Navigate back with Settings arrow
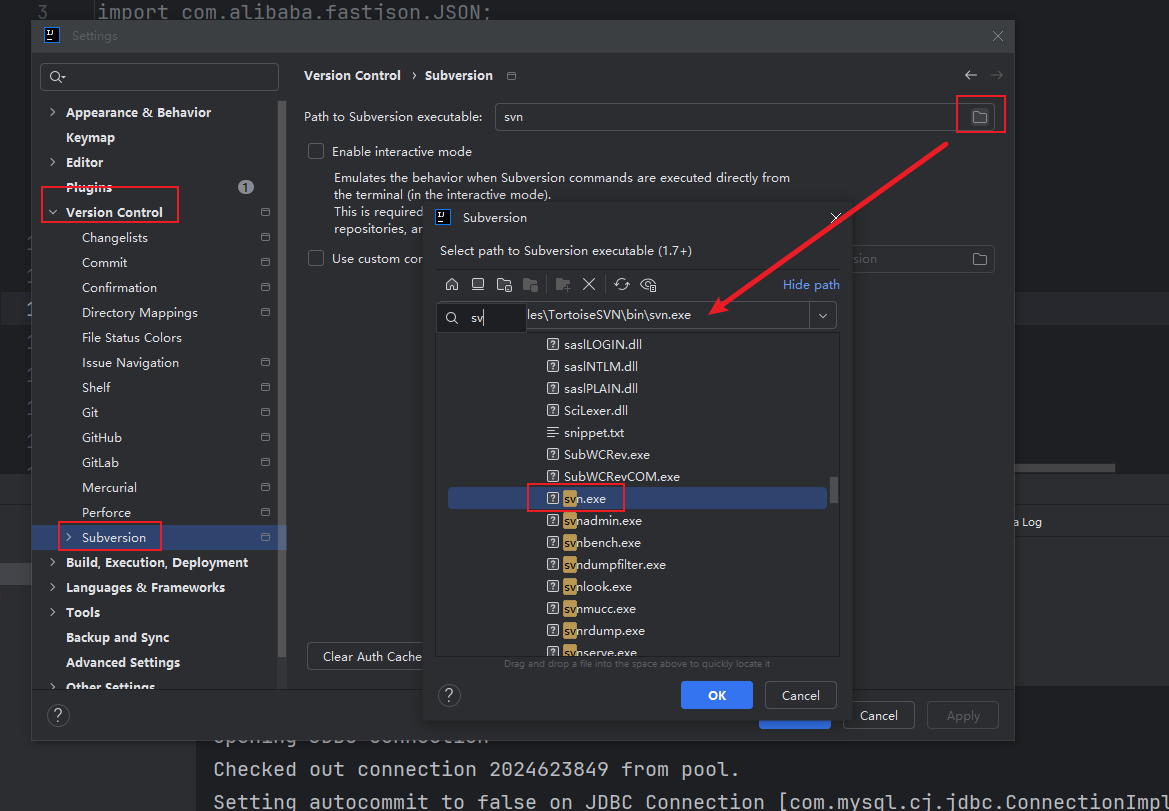1169x811 pixels. pos(971,75)
